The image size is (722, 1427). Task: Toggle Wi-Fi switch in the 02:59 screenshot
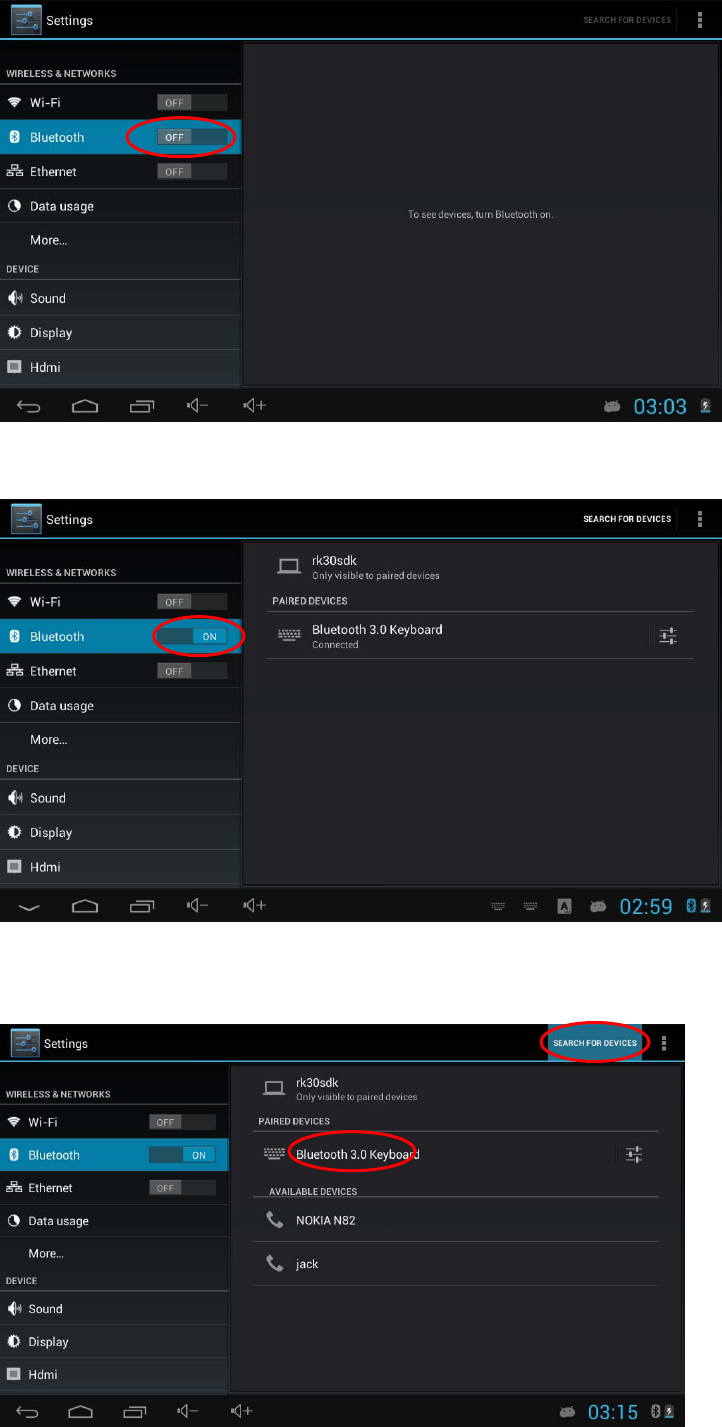pos(192,602)
